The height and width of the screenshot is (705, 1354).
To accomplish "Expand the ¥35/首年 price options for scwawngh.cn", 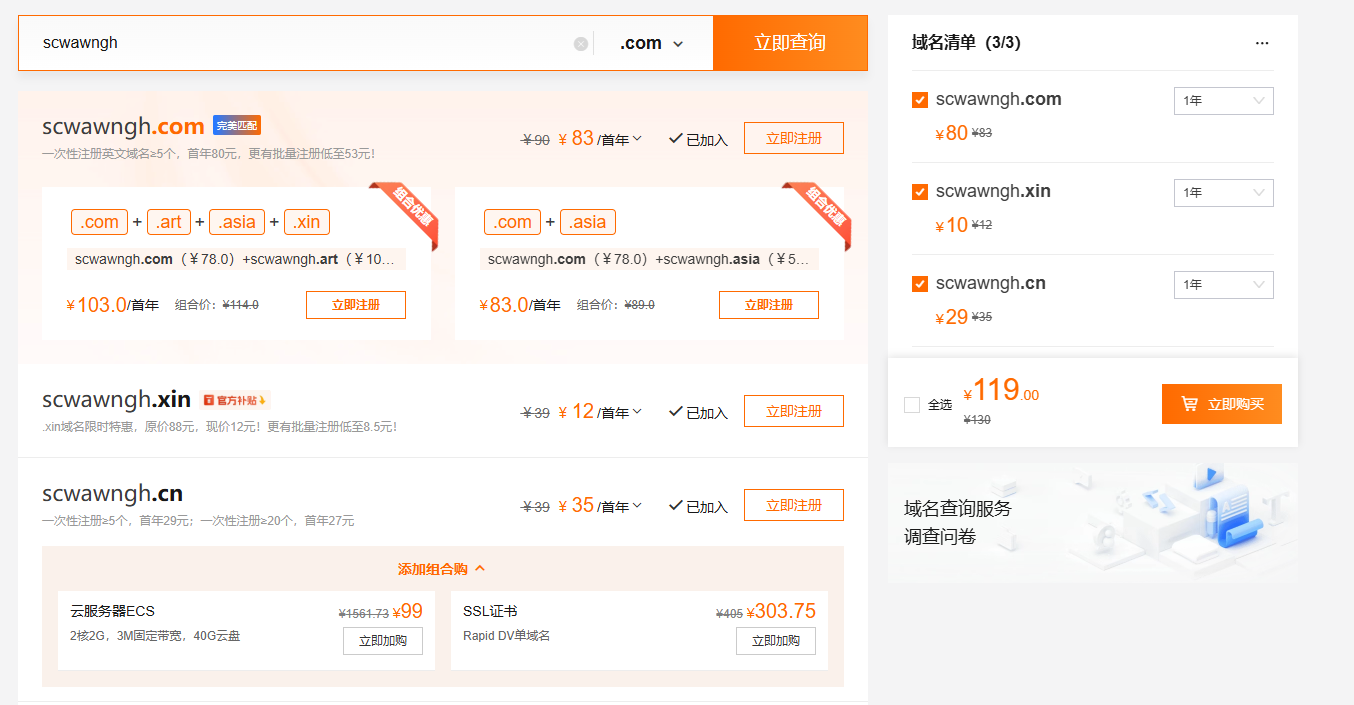I will click(x=637, y=506).
